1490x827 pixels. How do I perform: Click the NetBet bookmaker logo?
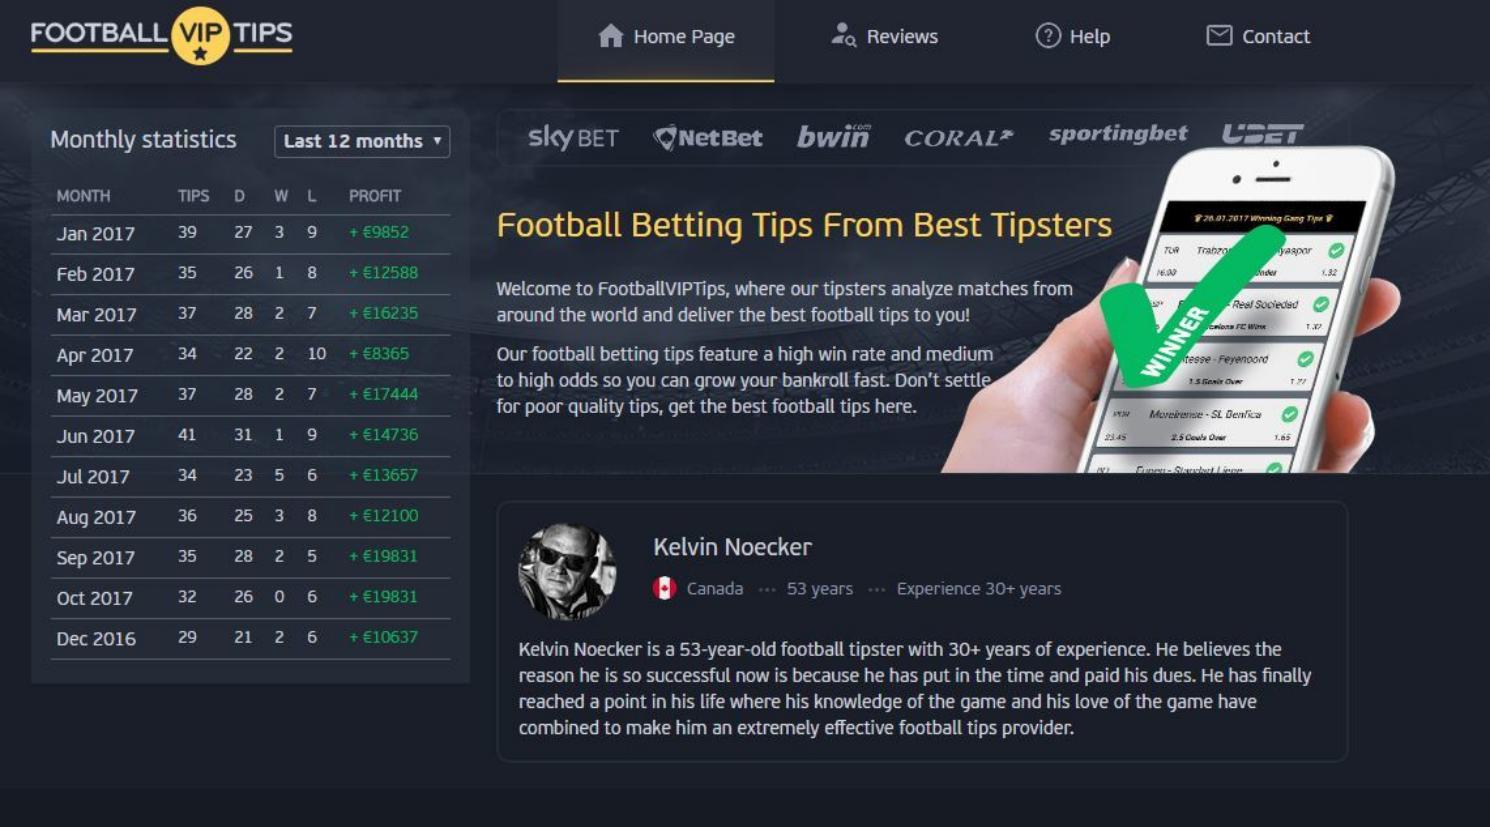[x=708, y=138]
